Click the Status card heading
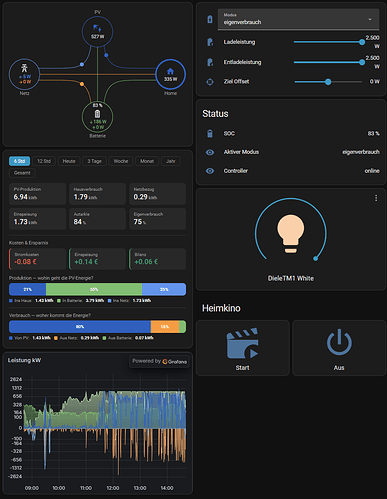The image size is (387, 499). tap(215, 114)
